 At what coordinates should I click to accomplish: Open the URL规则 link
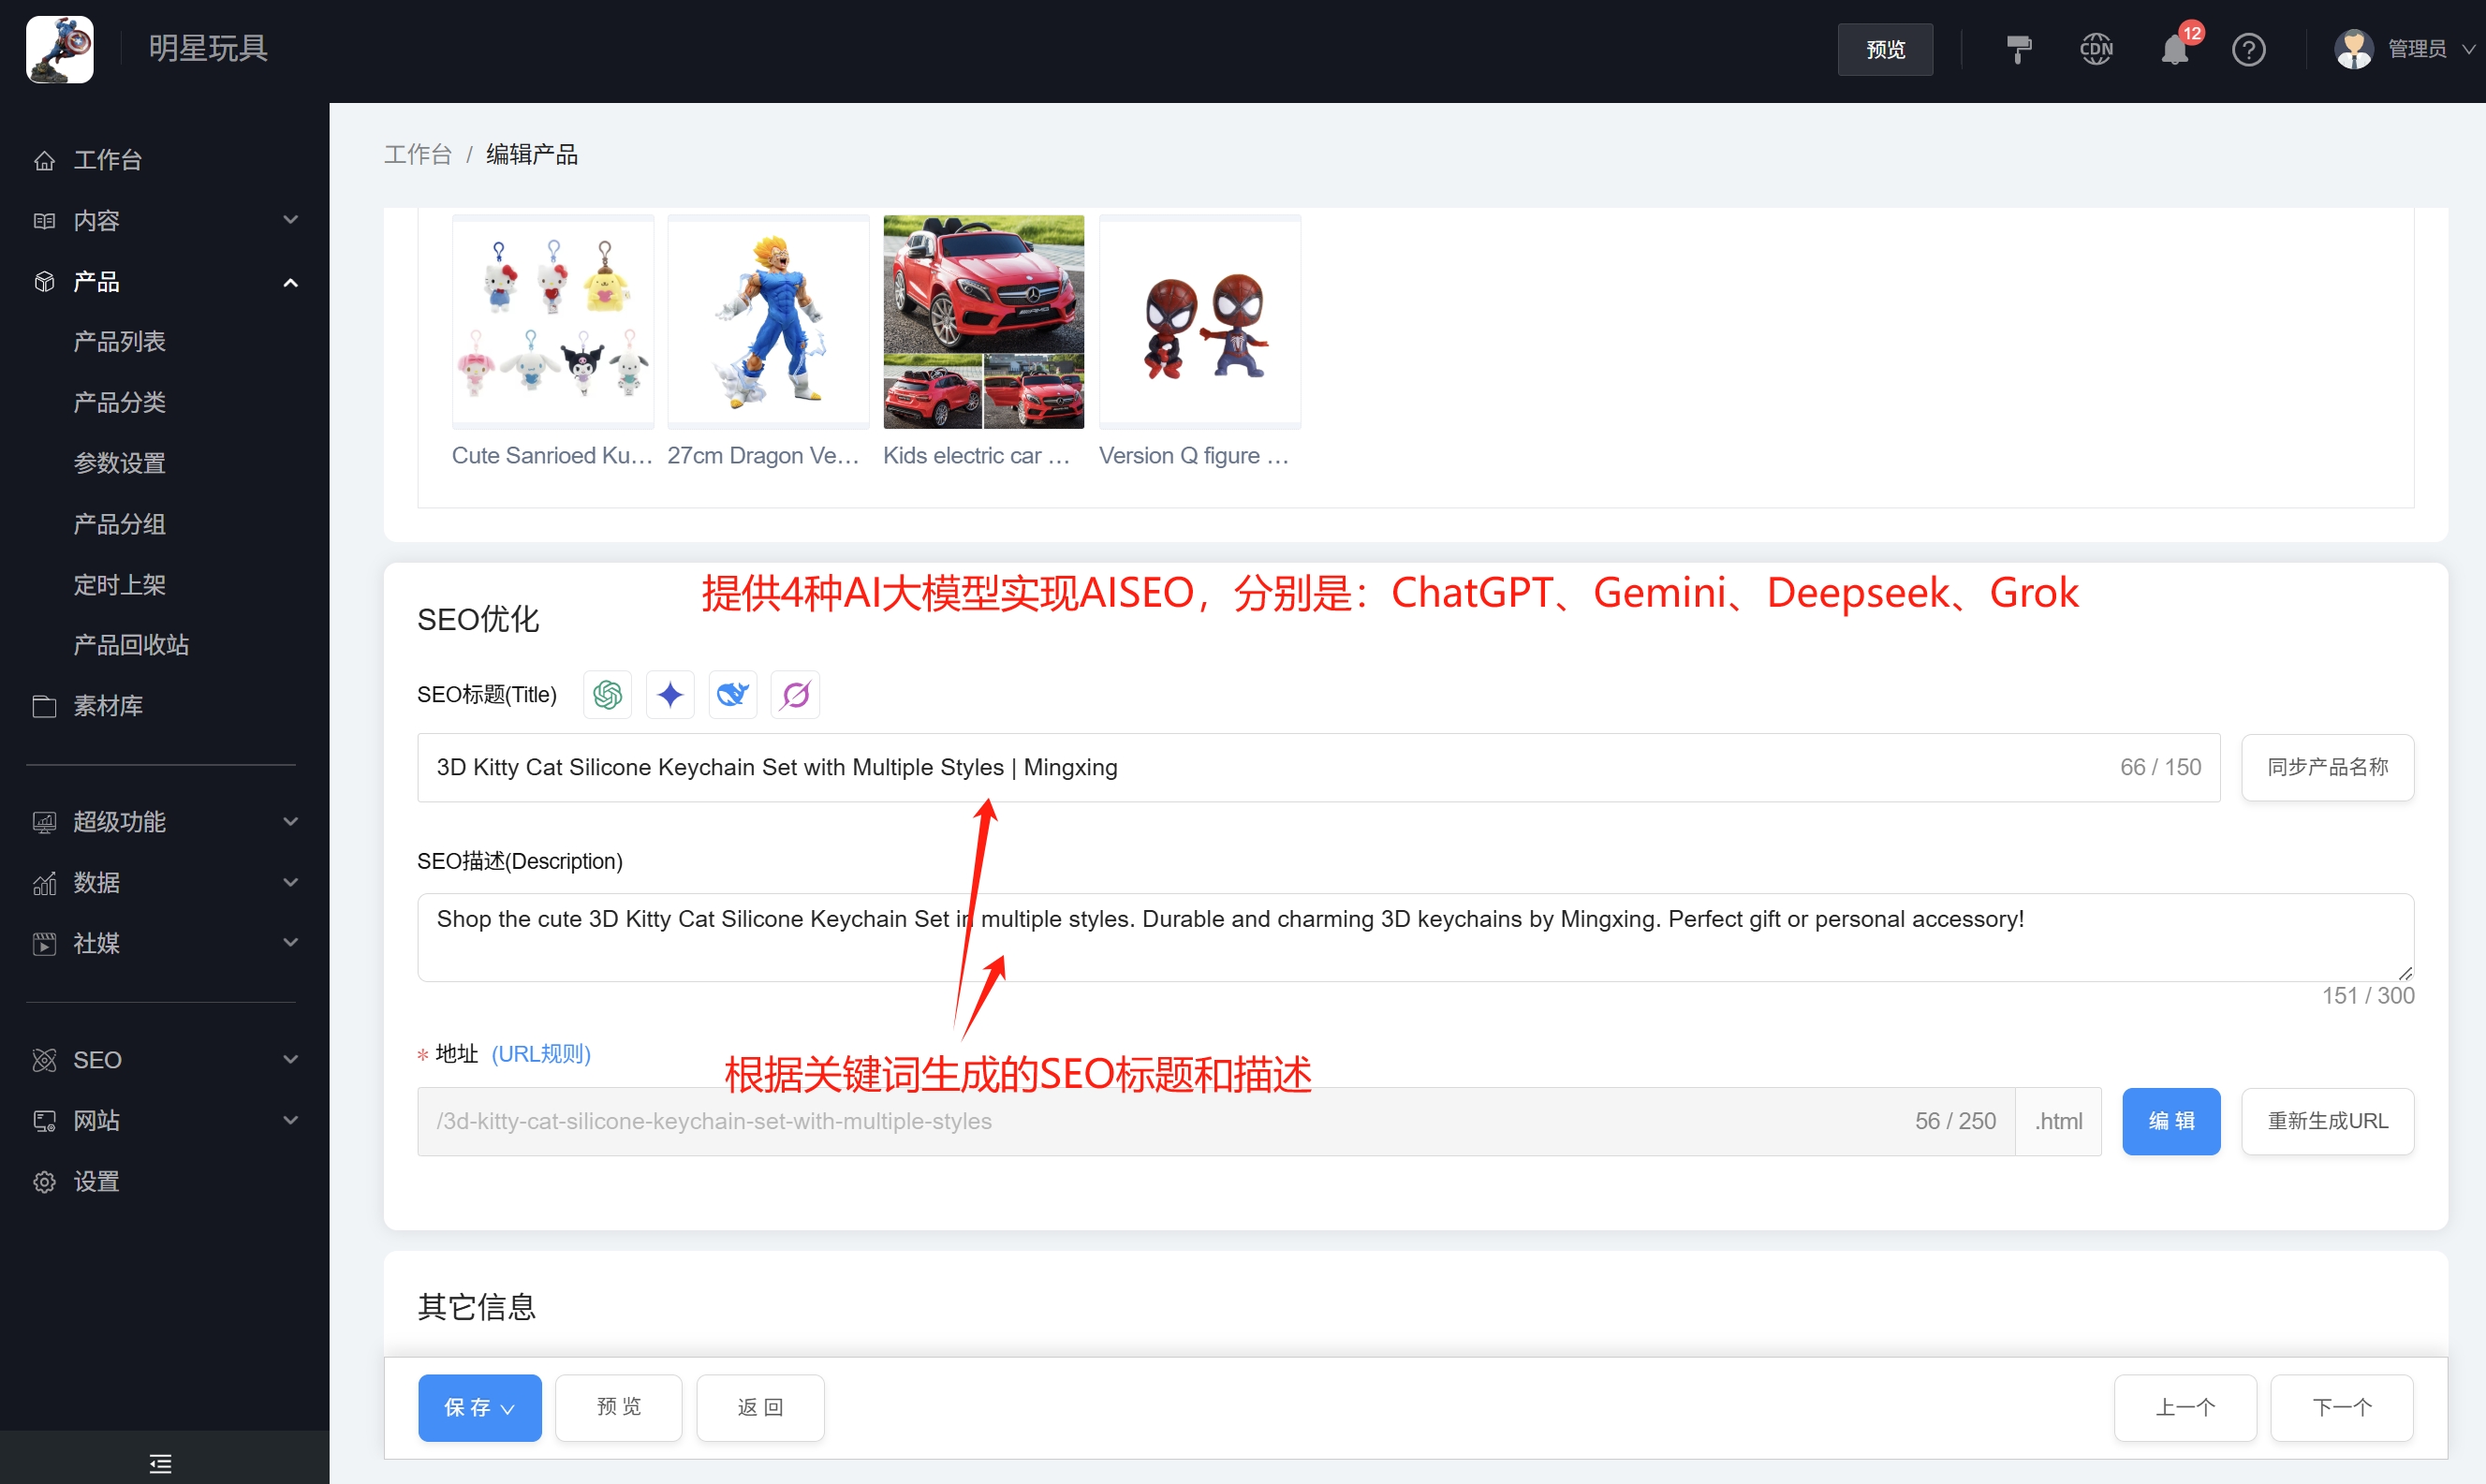tap(540, 1053)
